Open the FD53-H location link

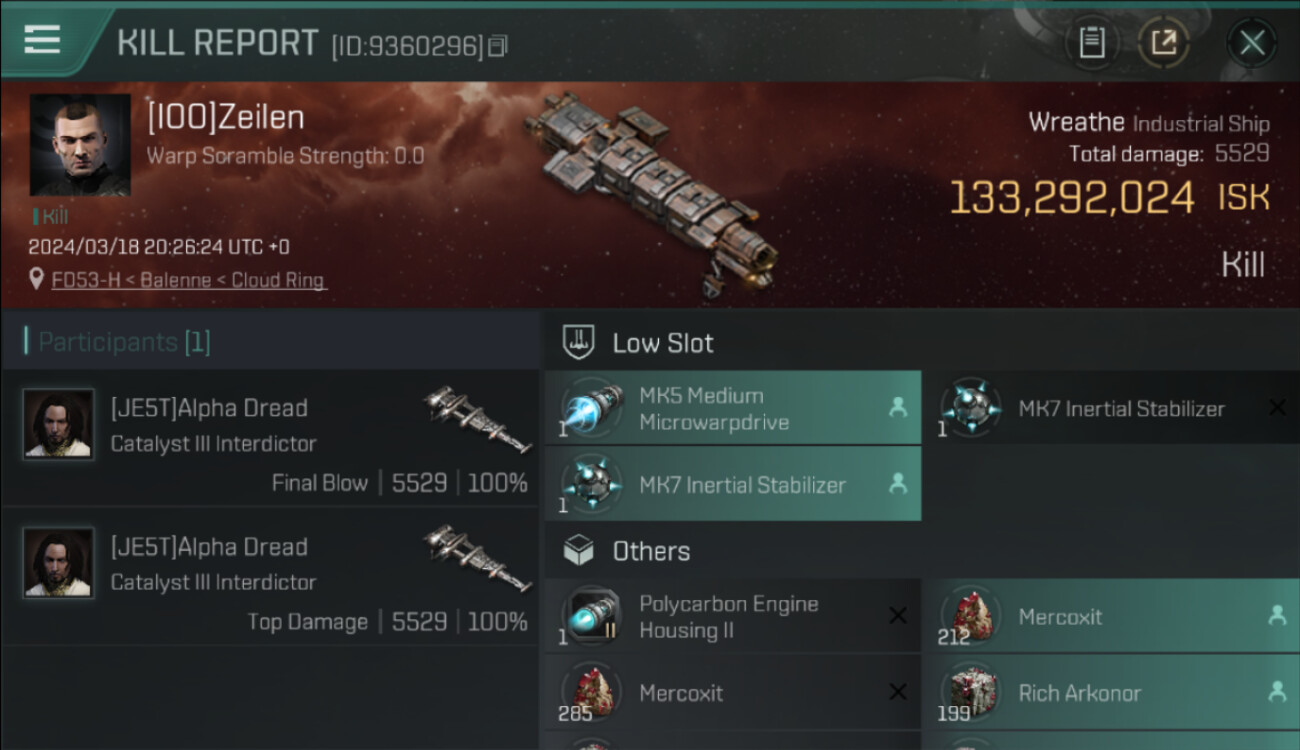pyautogui.click(x=189, y=280)
